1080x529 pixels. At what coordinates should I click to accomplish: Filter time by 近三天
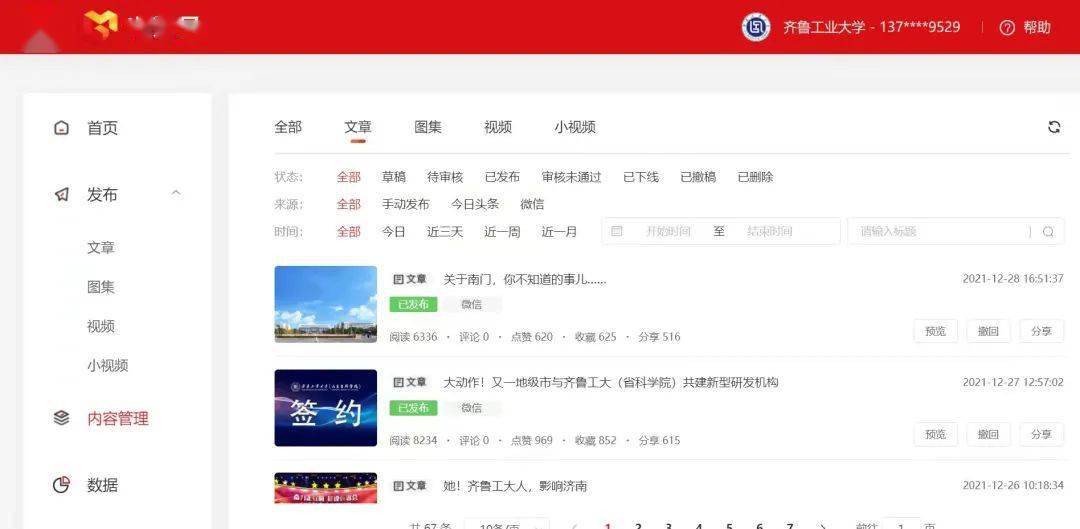click(445, 232)
